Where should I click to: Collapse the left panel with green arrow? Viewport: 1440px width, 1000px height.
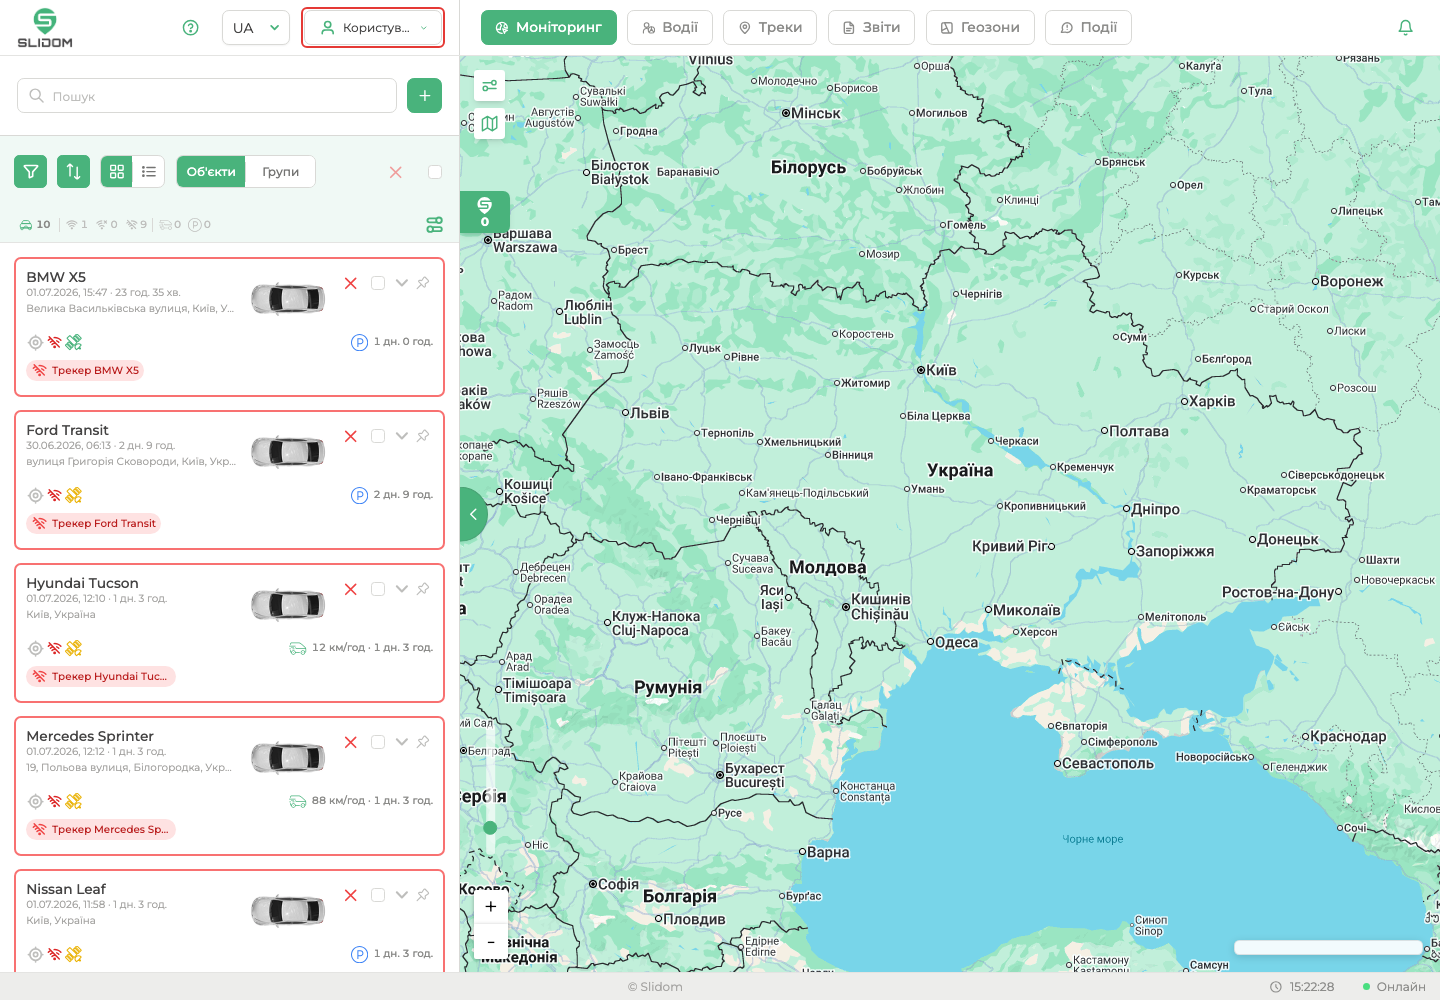(473, 514)
